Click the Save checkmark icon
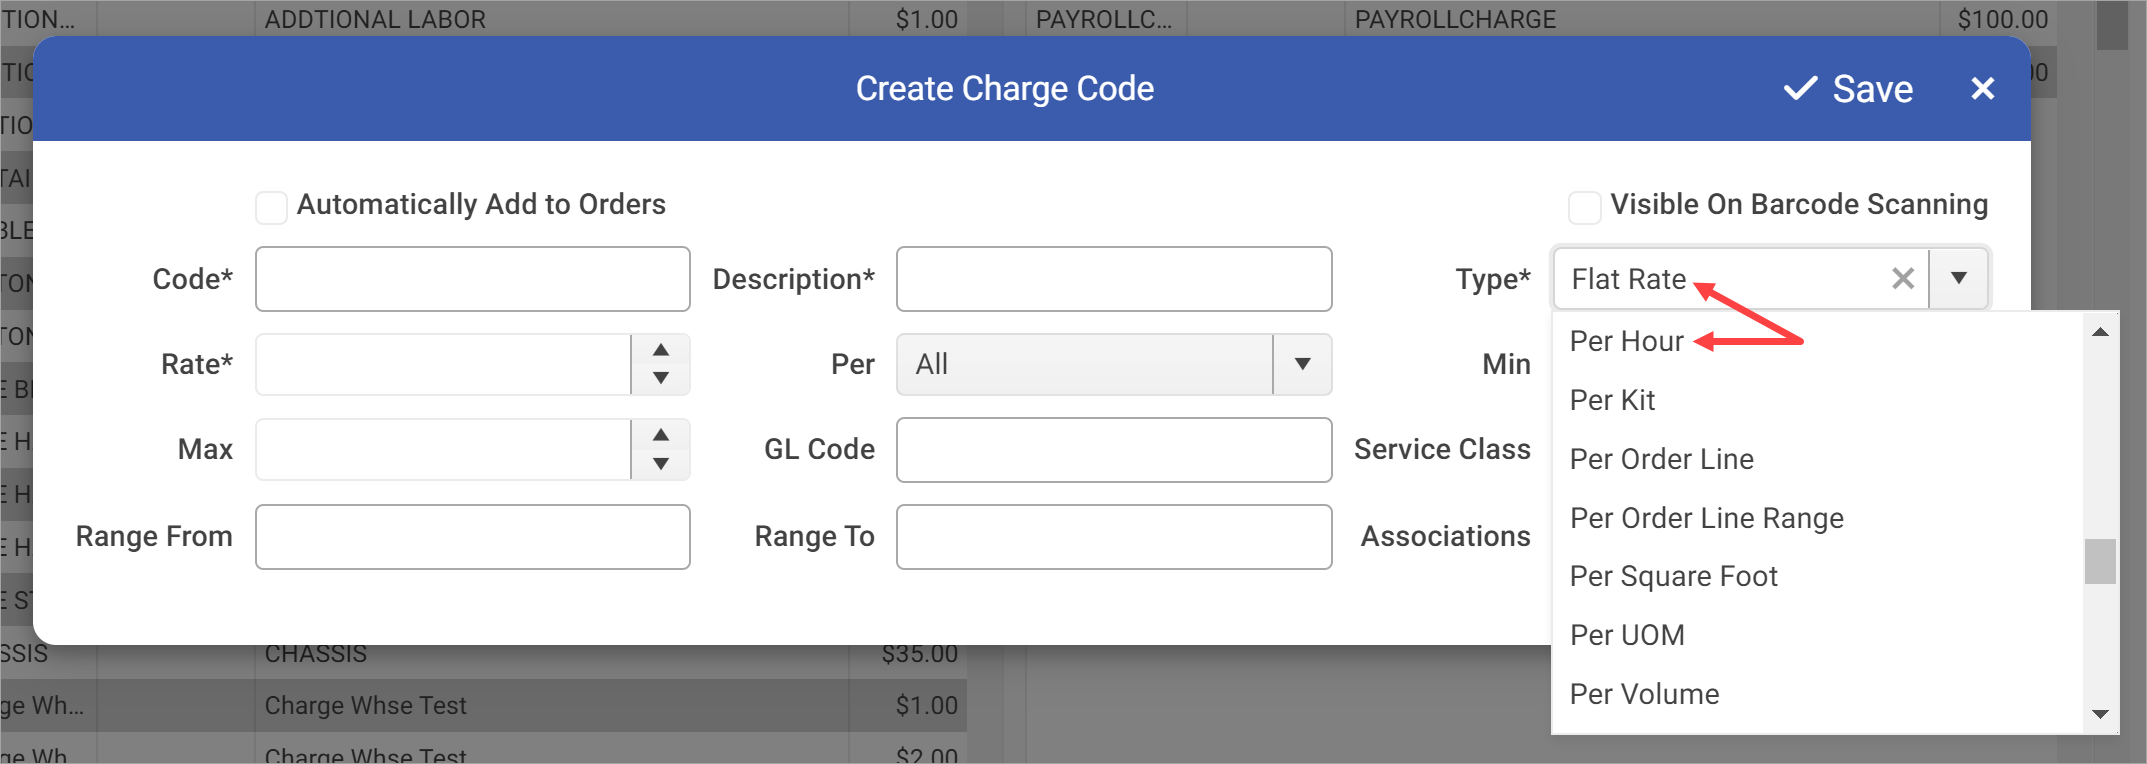 coord(1801,88)
